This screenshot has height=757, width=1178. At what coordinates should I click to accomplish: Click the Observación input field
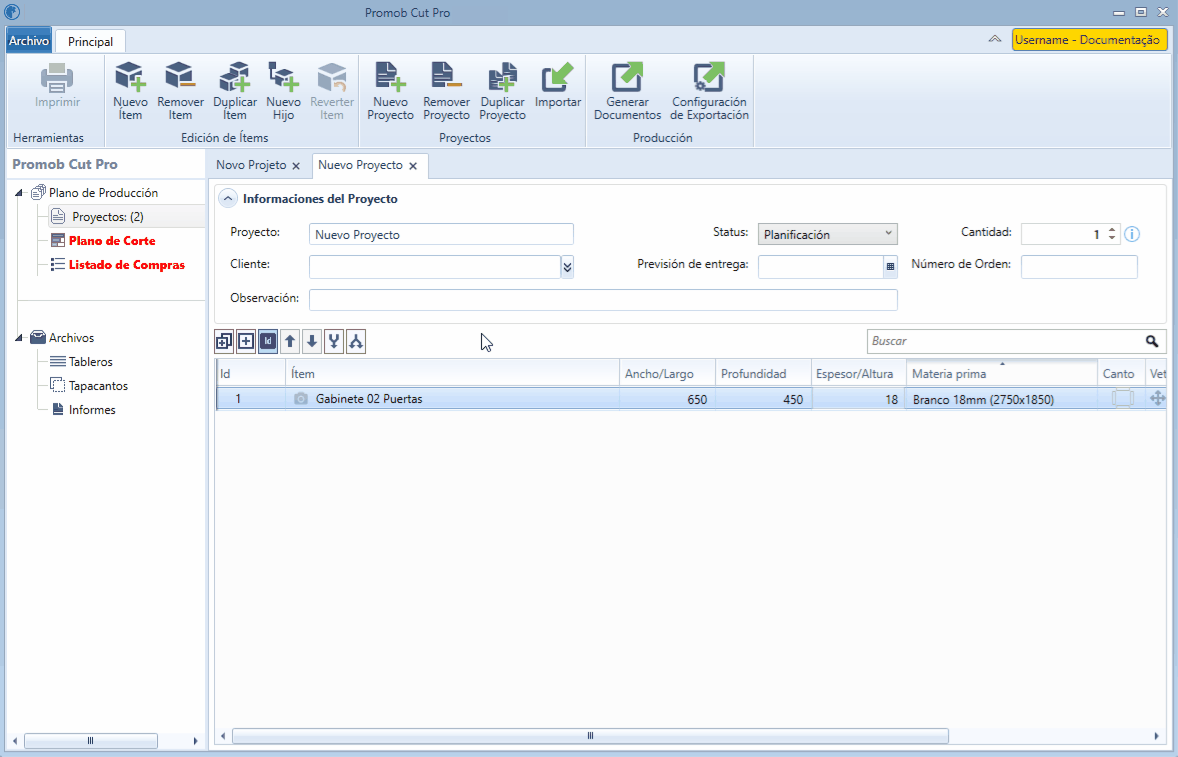coord(603,299)
